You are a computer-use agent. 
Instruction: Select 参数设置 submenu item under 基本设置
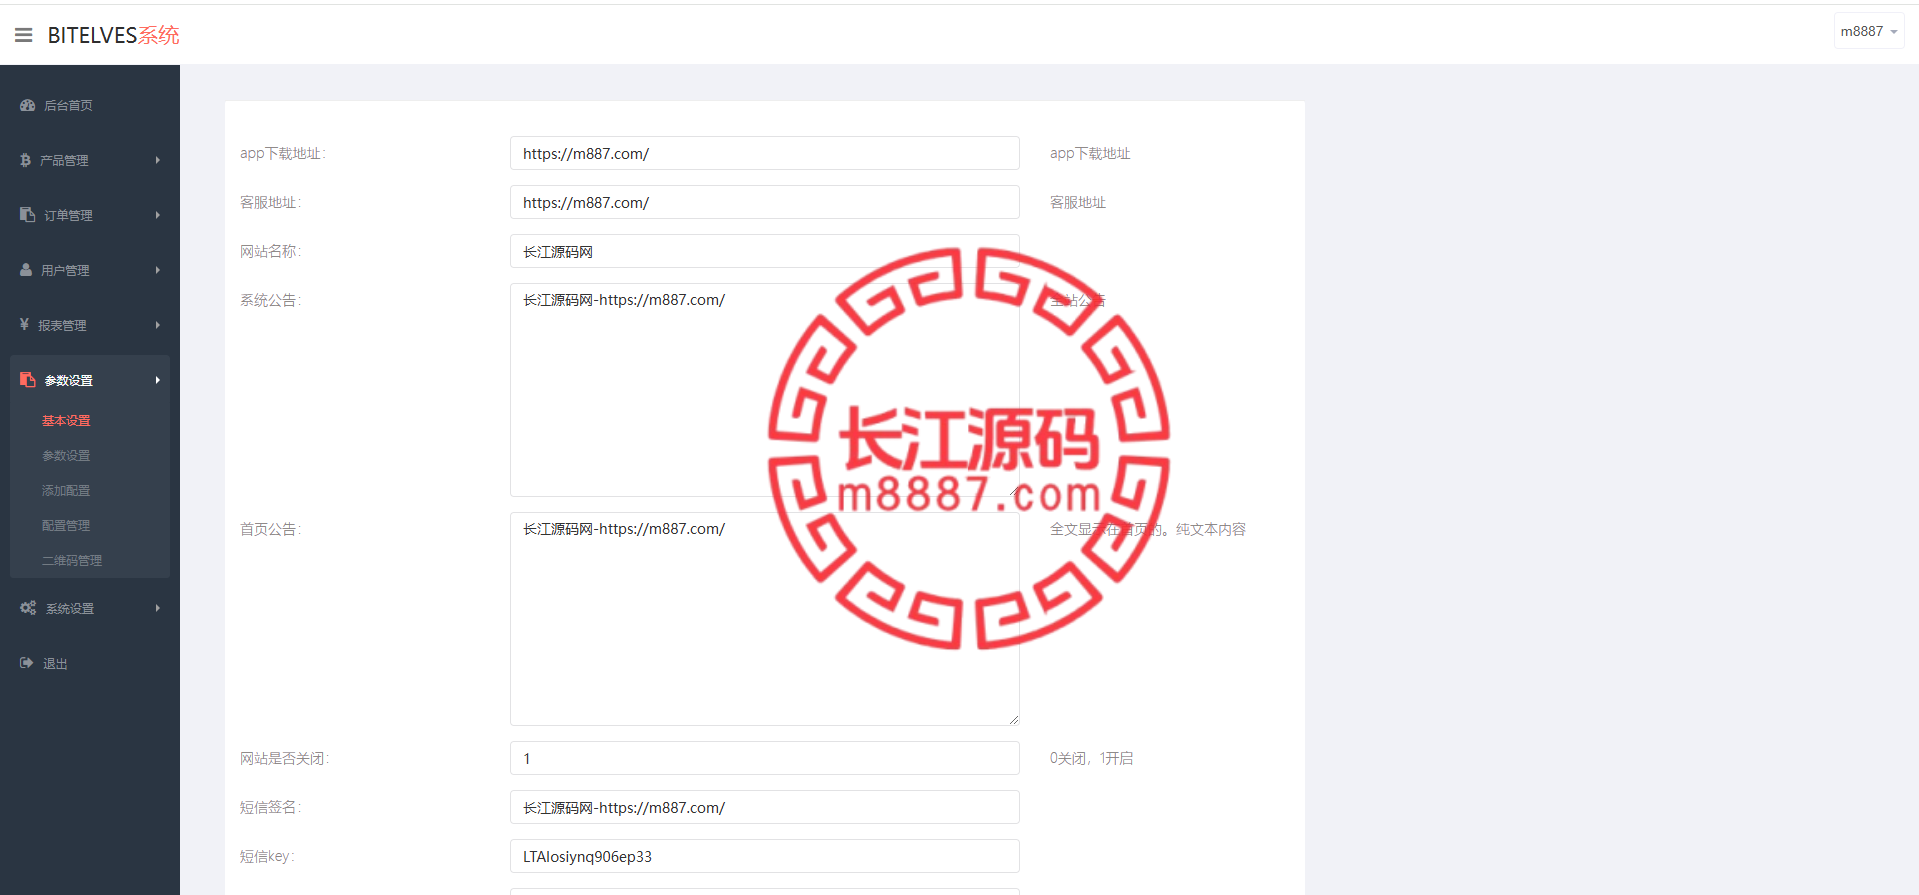[66, 456]
